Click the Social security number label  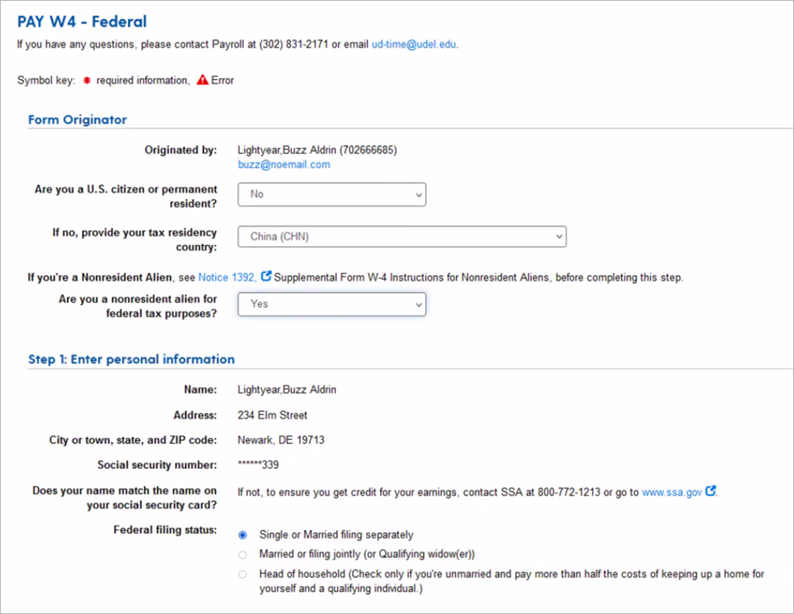(x=157, y=465)
